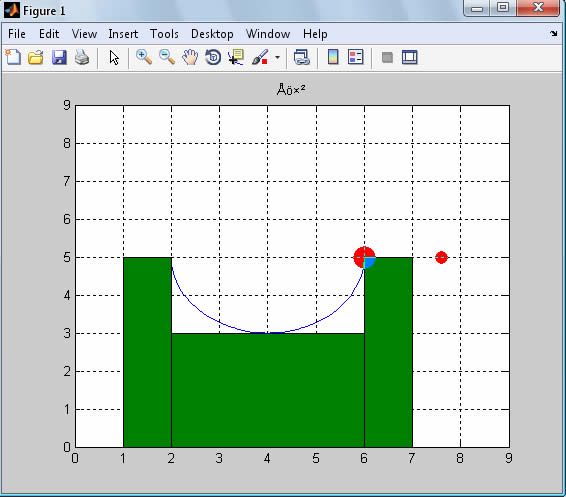Insert a legend using the toolbar icon
The height and width of the screenshot is (497, 566).
[356, 57]
